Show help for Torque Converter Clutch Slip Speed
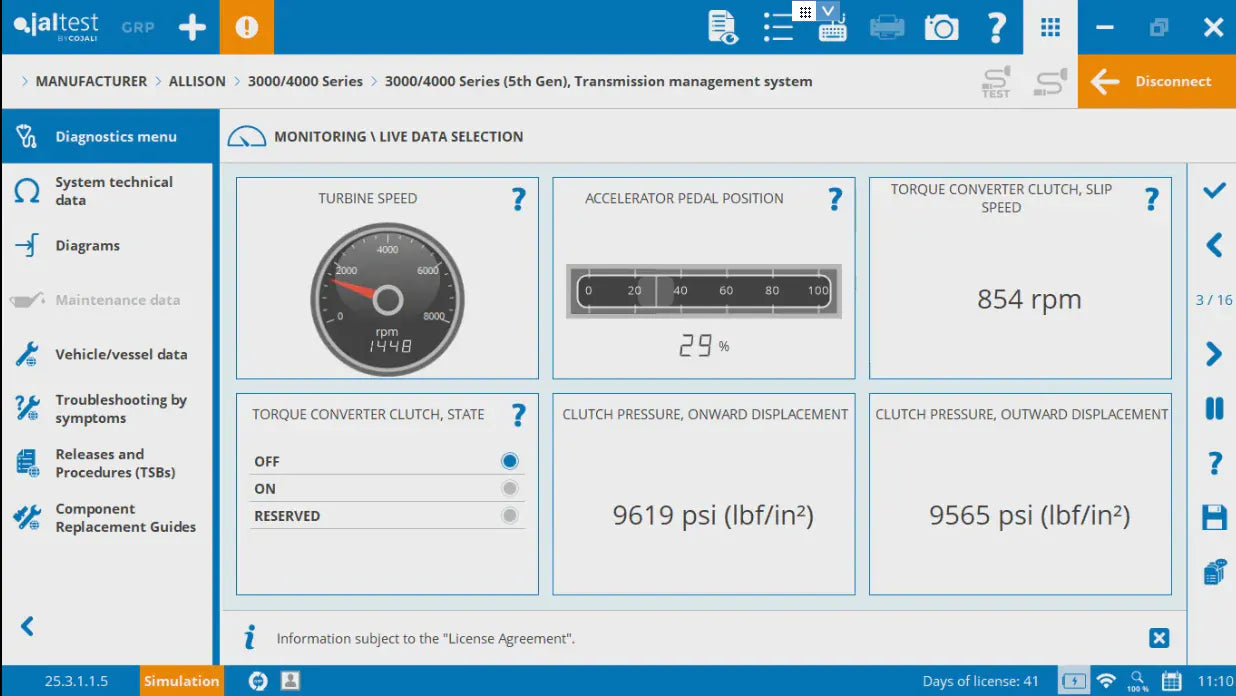The image size is (1236, 696). tap(1151, 199)
